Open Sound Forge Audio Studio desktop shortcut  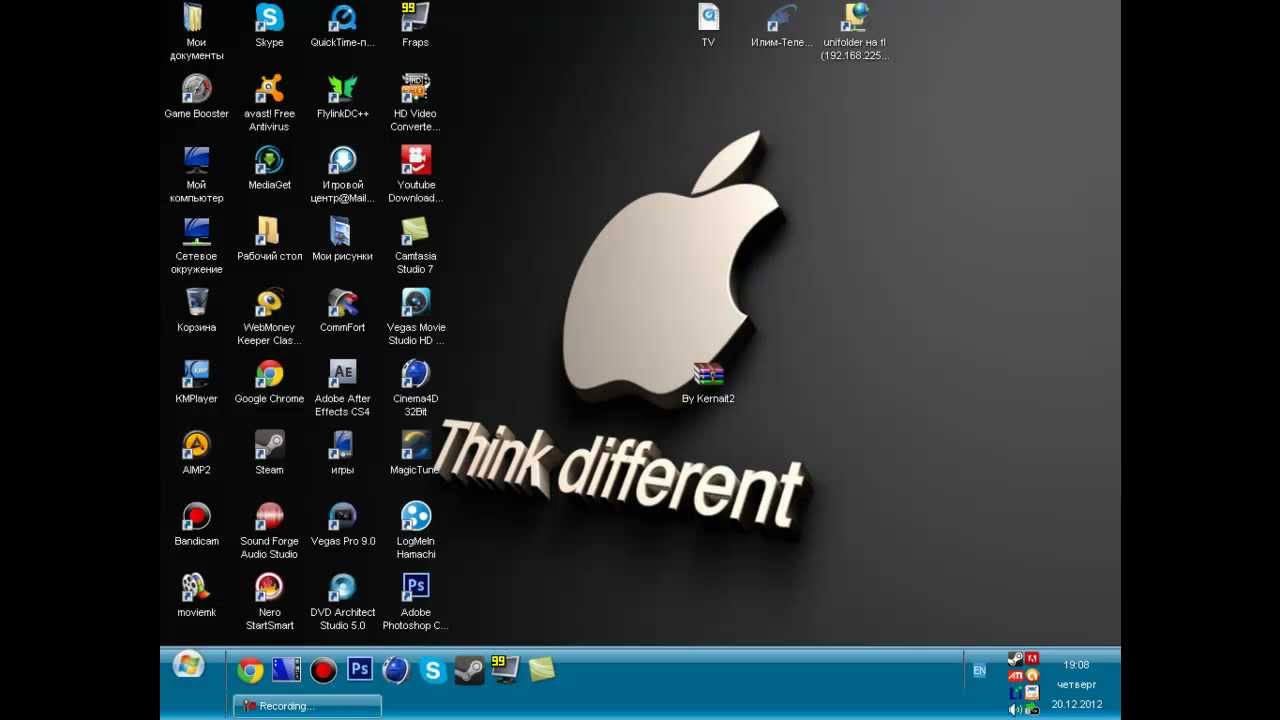(x=269, y=529)
